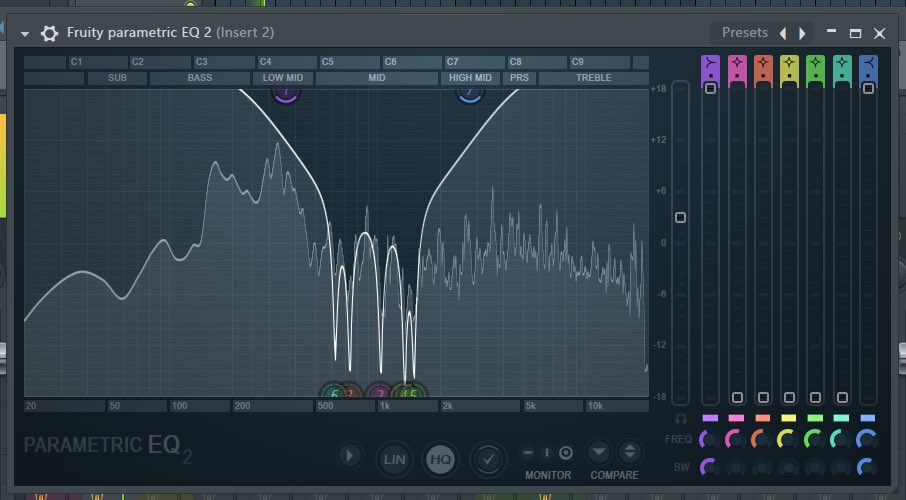906x500 pixels.
Task: Select the orange band 3 color swatch
Action: point(763,418)
